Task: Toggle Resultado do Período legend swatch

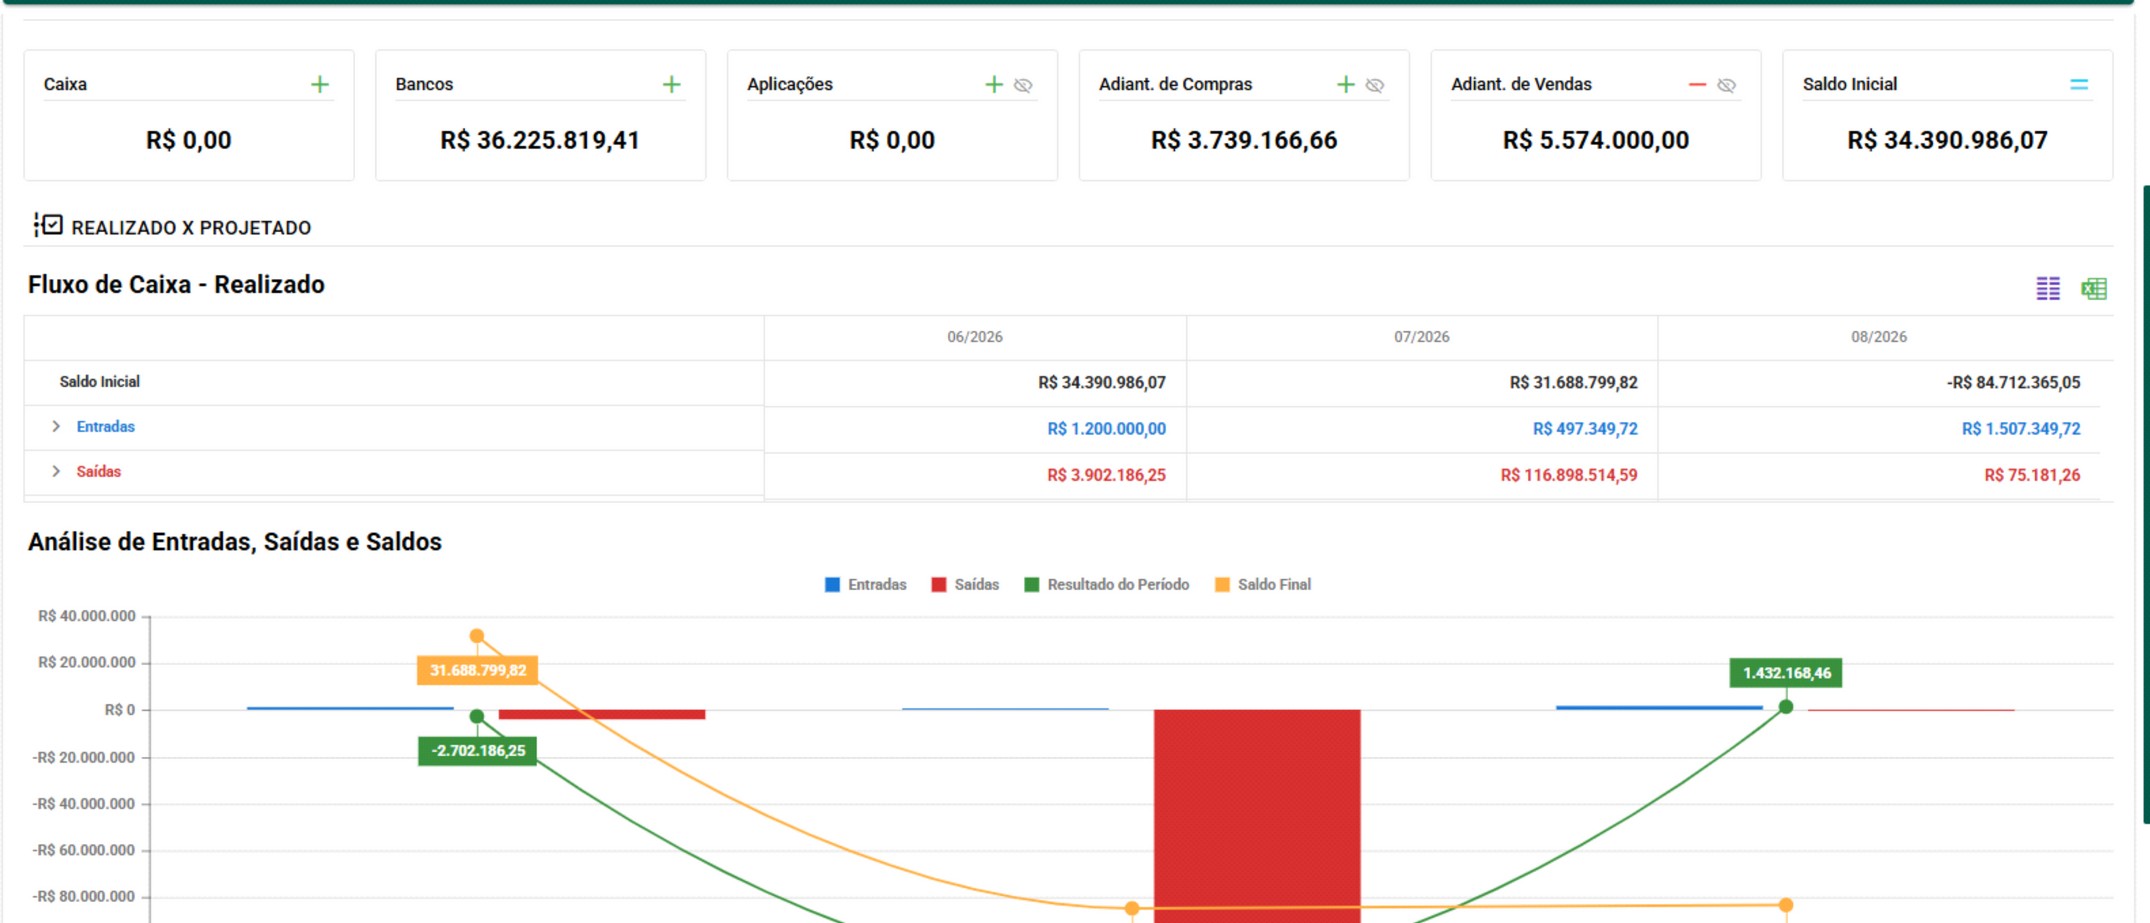Action: tap(1032, 585)
